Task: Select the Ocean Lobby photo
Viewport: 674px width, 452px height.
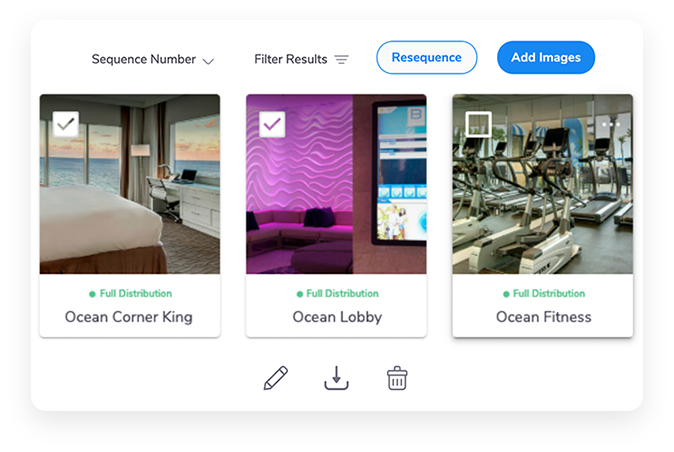Action: (336, 184)
